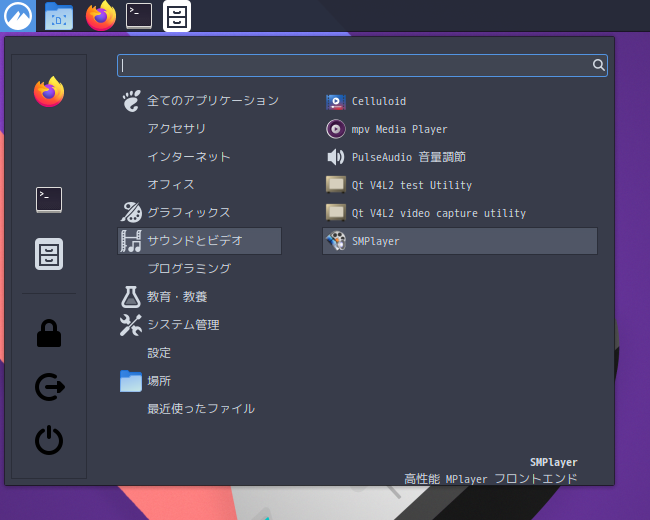Open the 教育・教養 category label
The height and width of the screenshot is (520, 650).
click(x=177, y=297)
